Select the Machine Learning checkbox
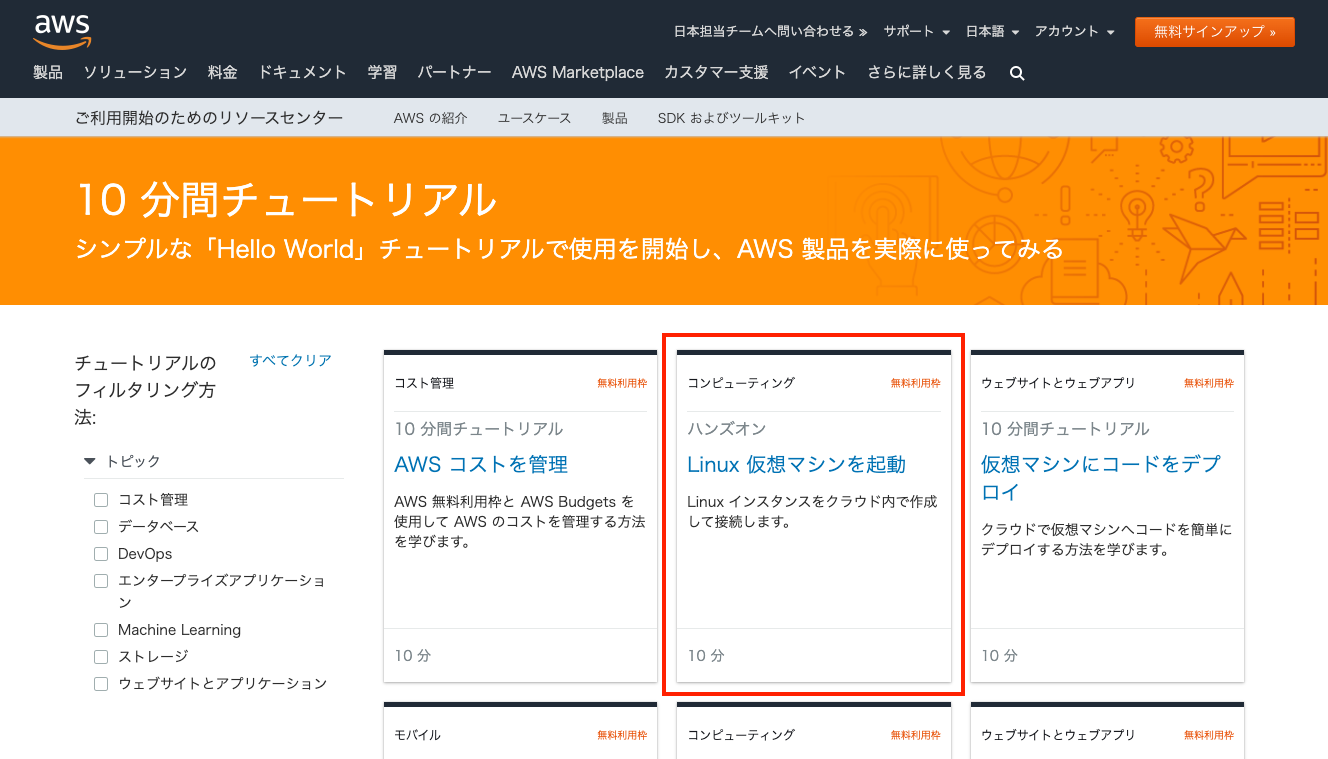Viewport: 1328px width, 759px height. [x=101, y=630]
